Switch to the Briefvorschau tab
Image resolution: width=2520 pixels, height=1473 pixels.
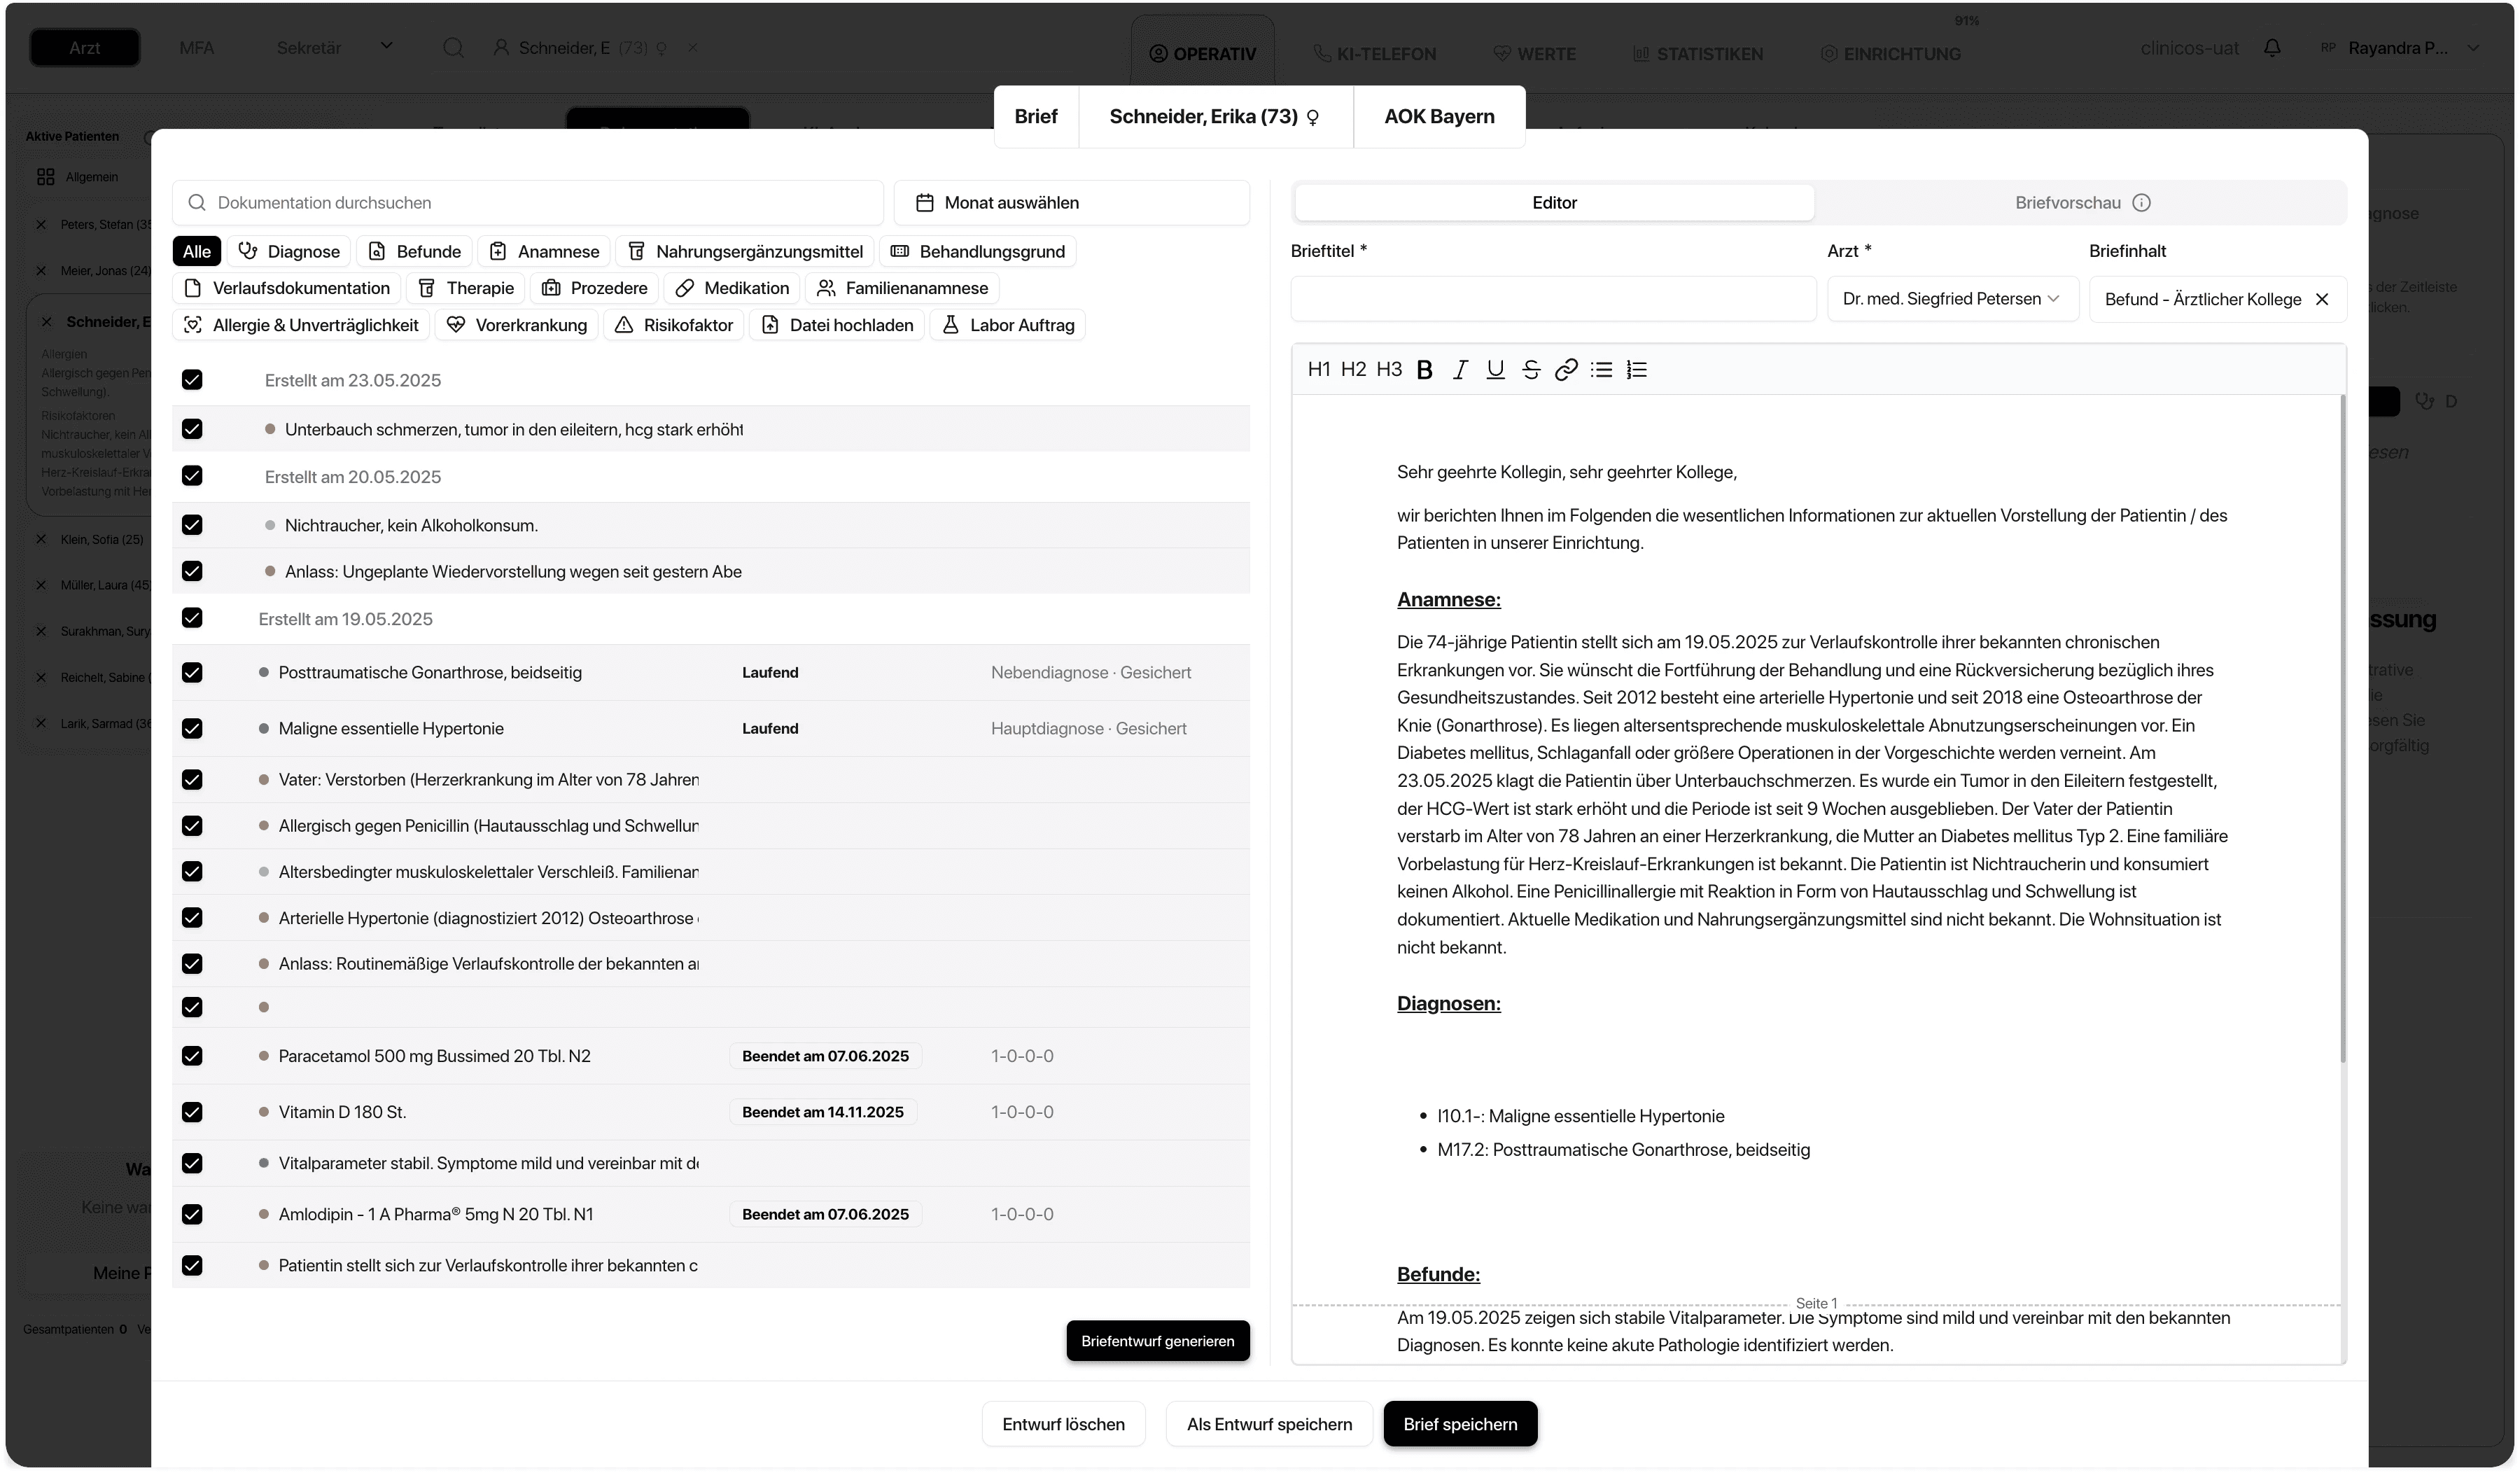click(x=2067, y=203)
